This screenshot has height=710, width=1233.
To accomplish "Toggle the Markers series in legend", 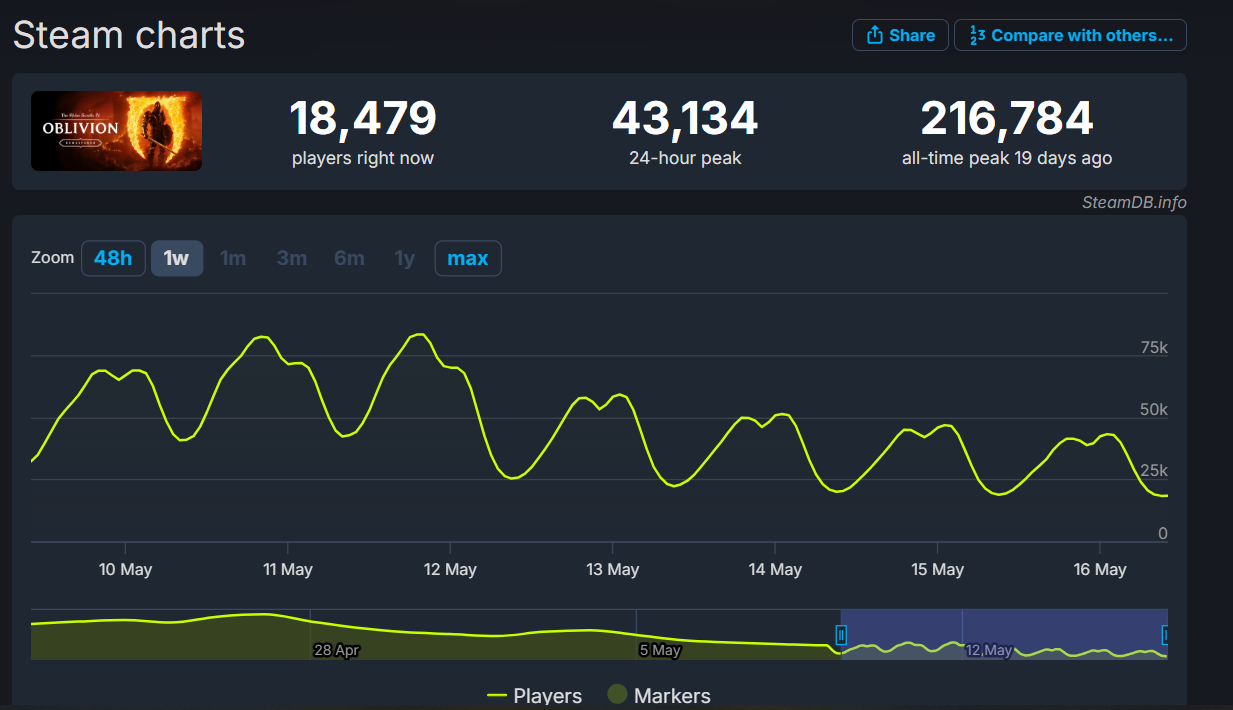I will pyautogui.click(x=660, y=695).
